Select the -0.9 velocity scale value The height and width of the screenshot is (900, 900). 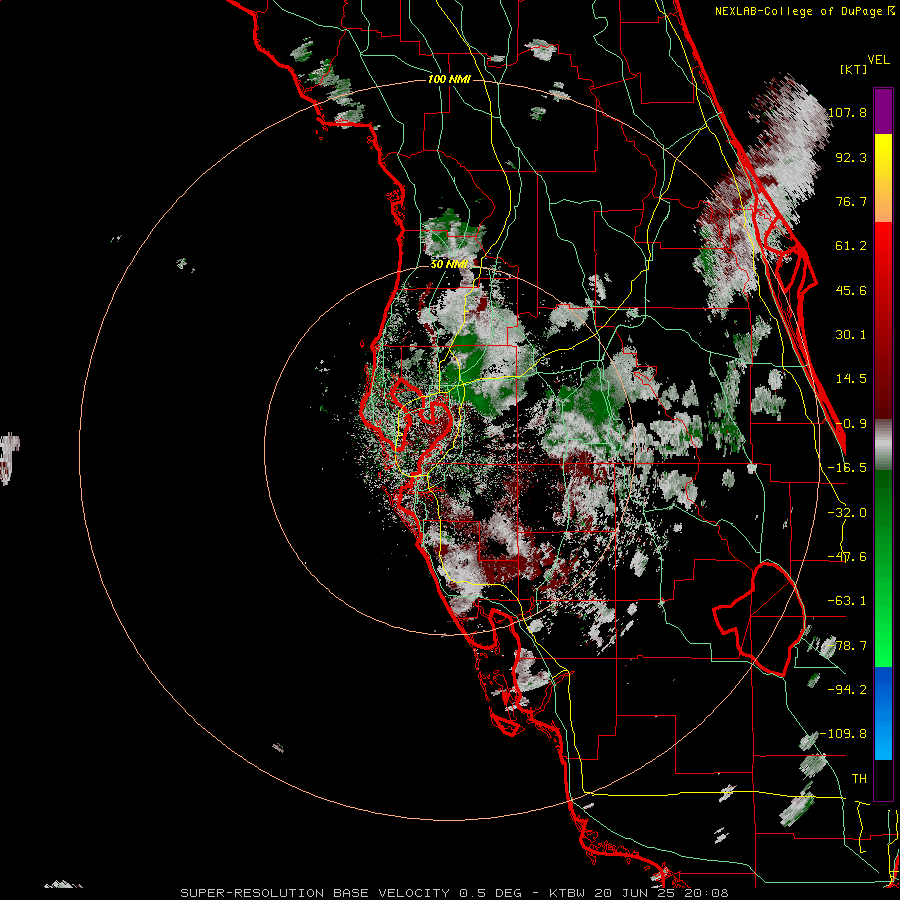pos(851,424)
